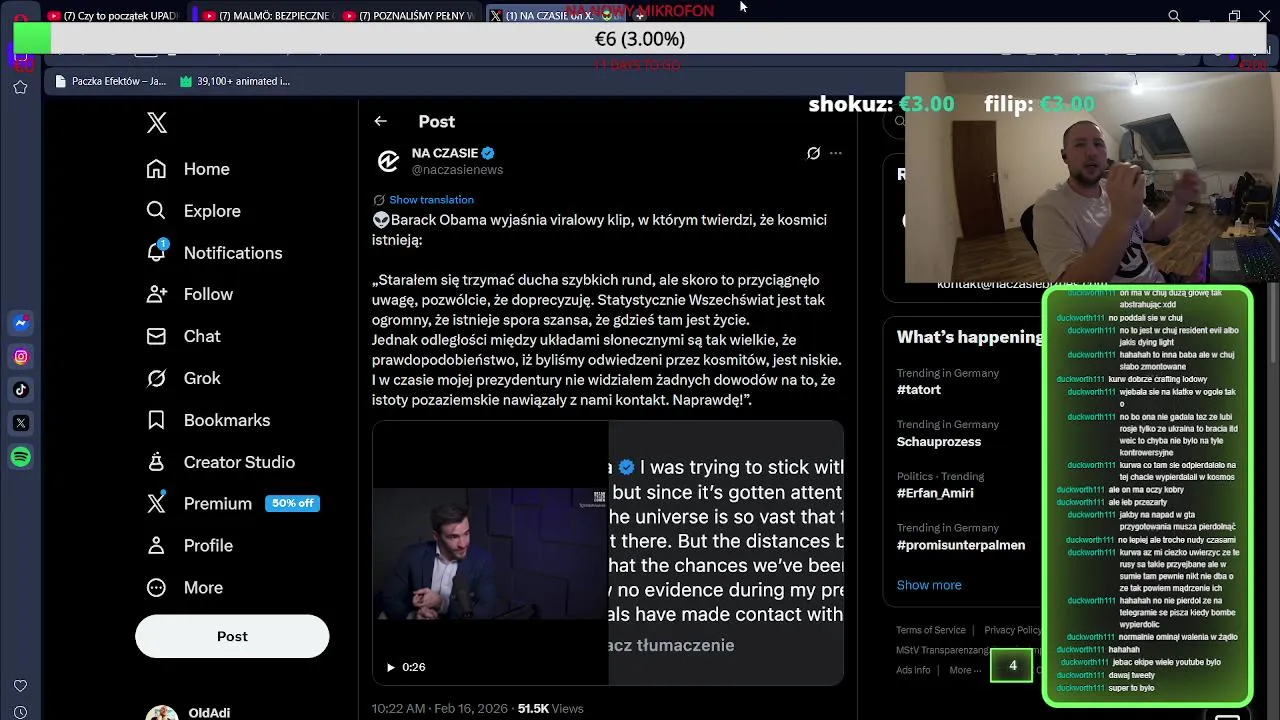Switch to the 'Czy to początek UPAD' YouTube tab
Image resolution: width=1280 pixels, height=720 pixels.
[113, 16]
